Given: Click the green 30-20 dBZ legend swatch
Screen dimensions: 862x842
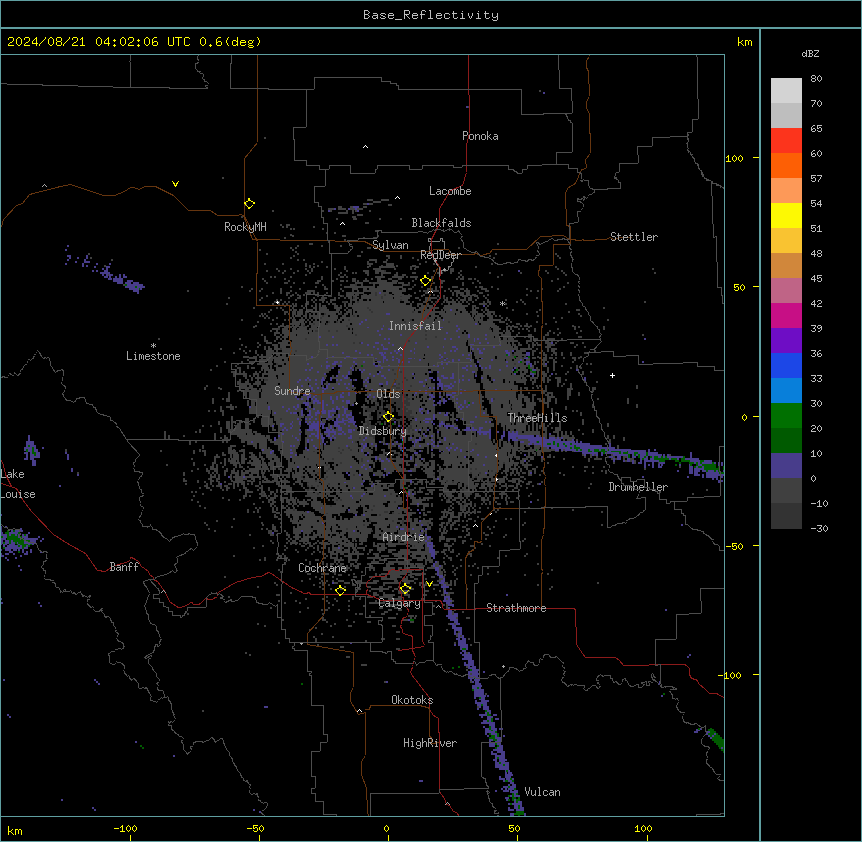Looking at the screenshot, I should click(786, 416).
